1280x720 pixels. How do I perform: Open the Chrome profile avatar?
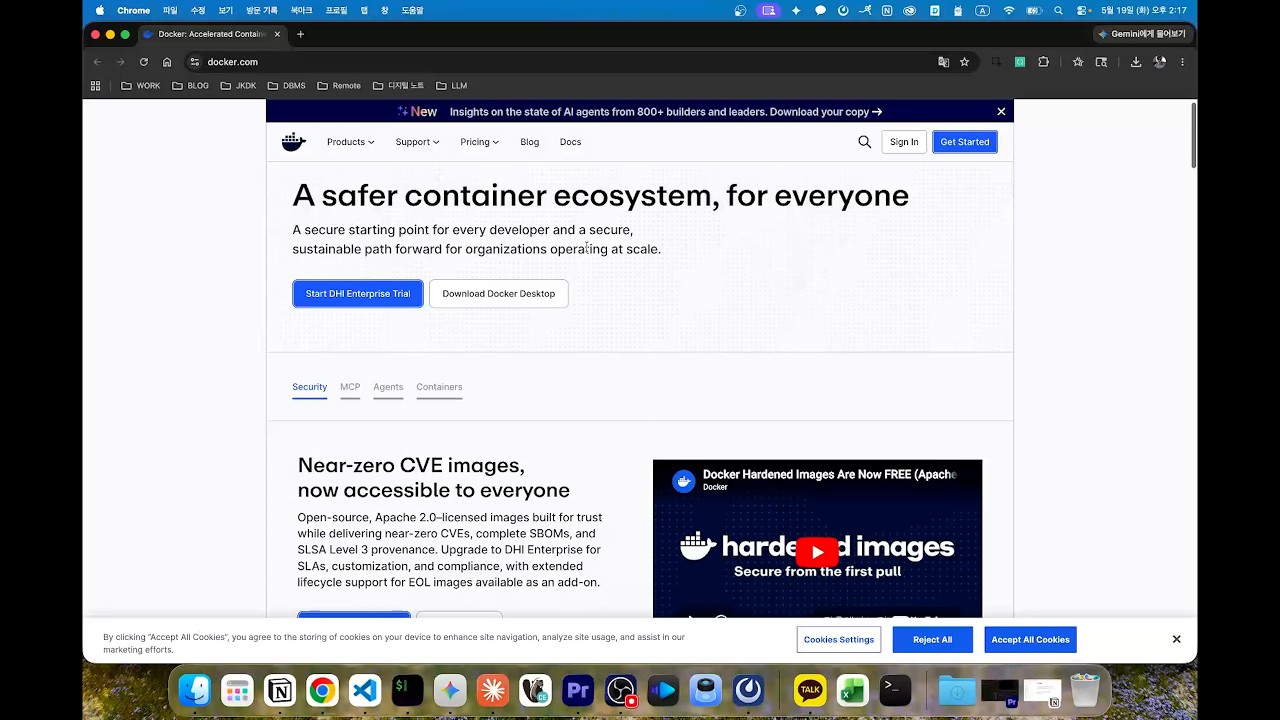coord(1159,62)
